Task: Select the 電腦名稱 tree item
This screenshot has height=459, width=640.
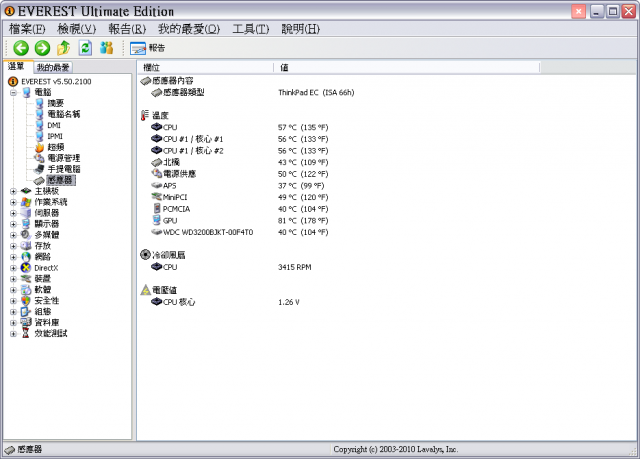Action: pos(64,114)
